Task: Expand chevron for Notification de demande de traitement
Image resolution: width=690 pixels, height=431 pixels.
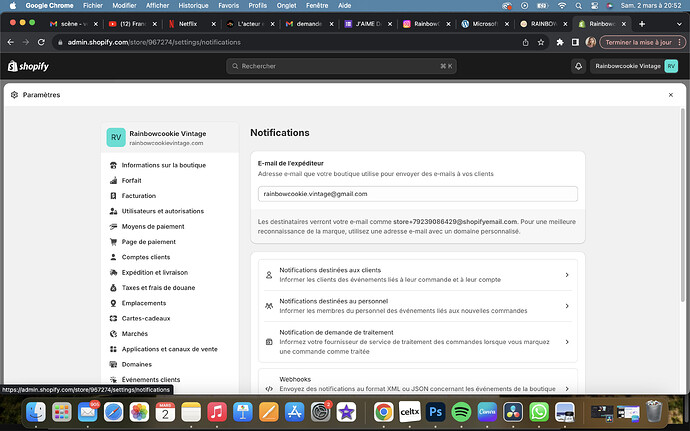Action: [x=567, y=342]
